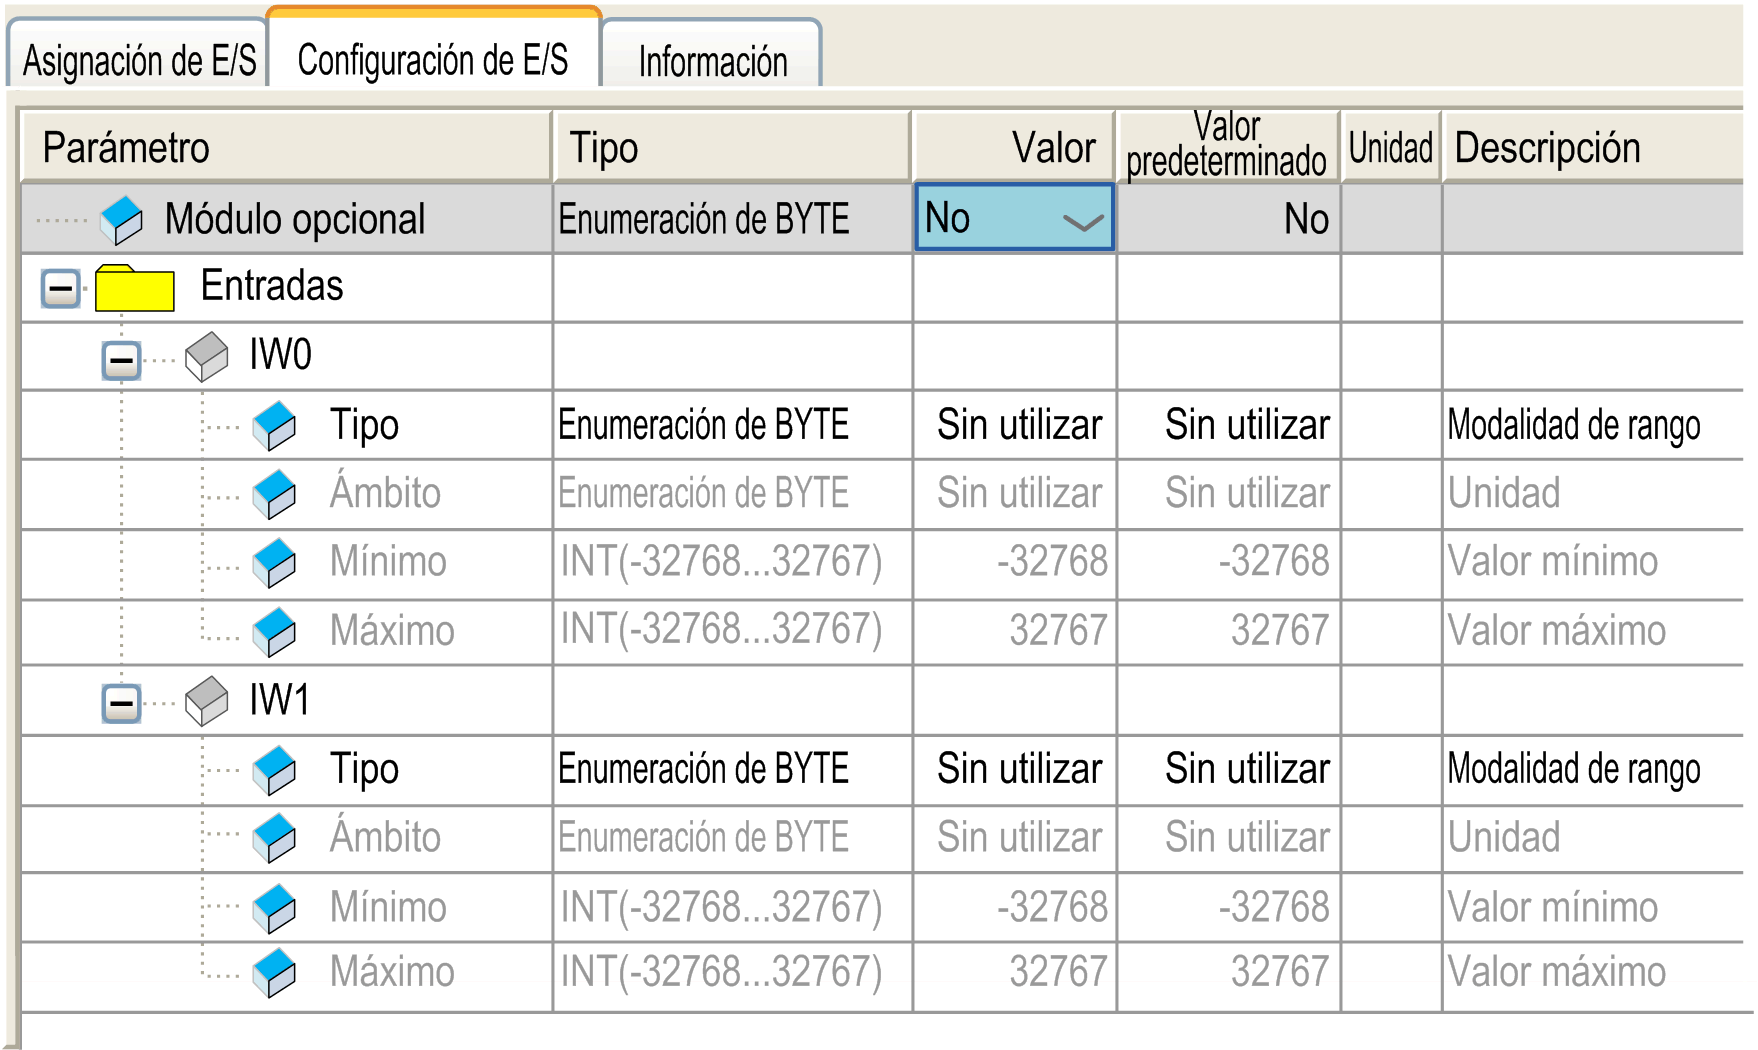The image size is (1758, 1050).
Task: Click the Descripción column header
Action: pos(1593,147)
